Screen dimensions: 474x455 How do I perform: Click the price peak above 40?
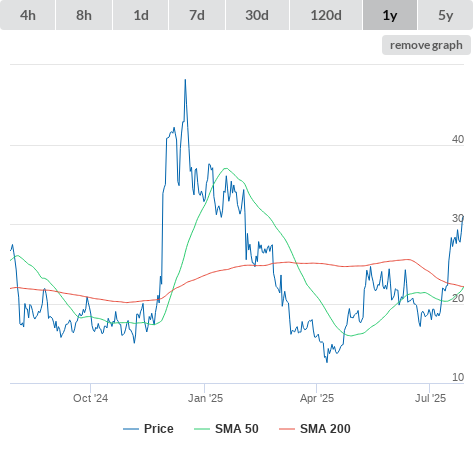(185, 80)
